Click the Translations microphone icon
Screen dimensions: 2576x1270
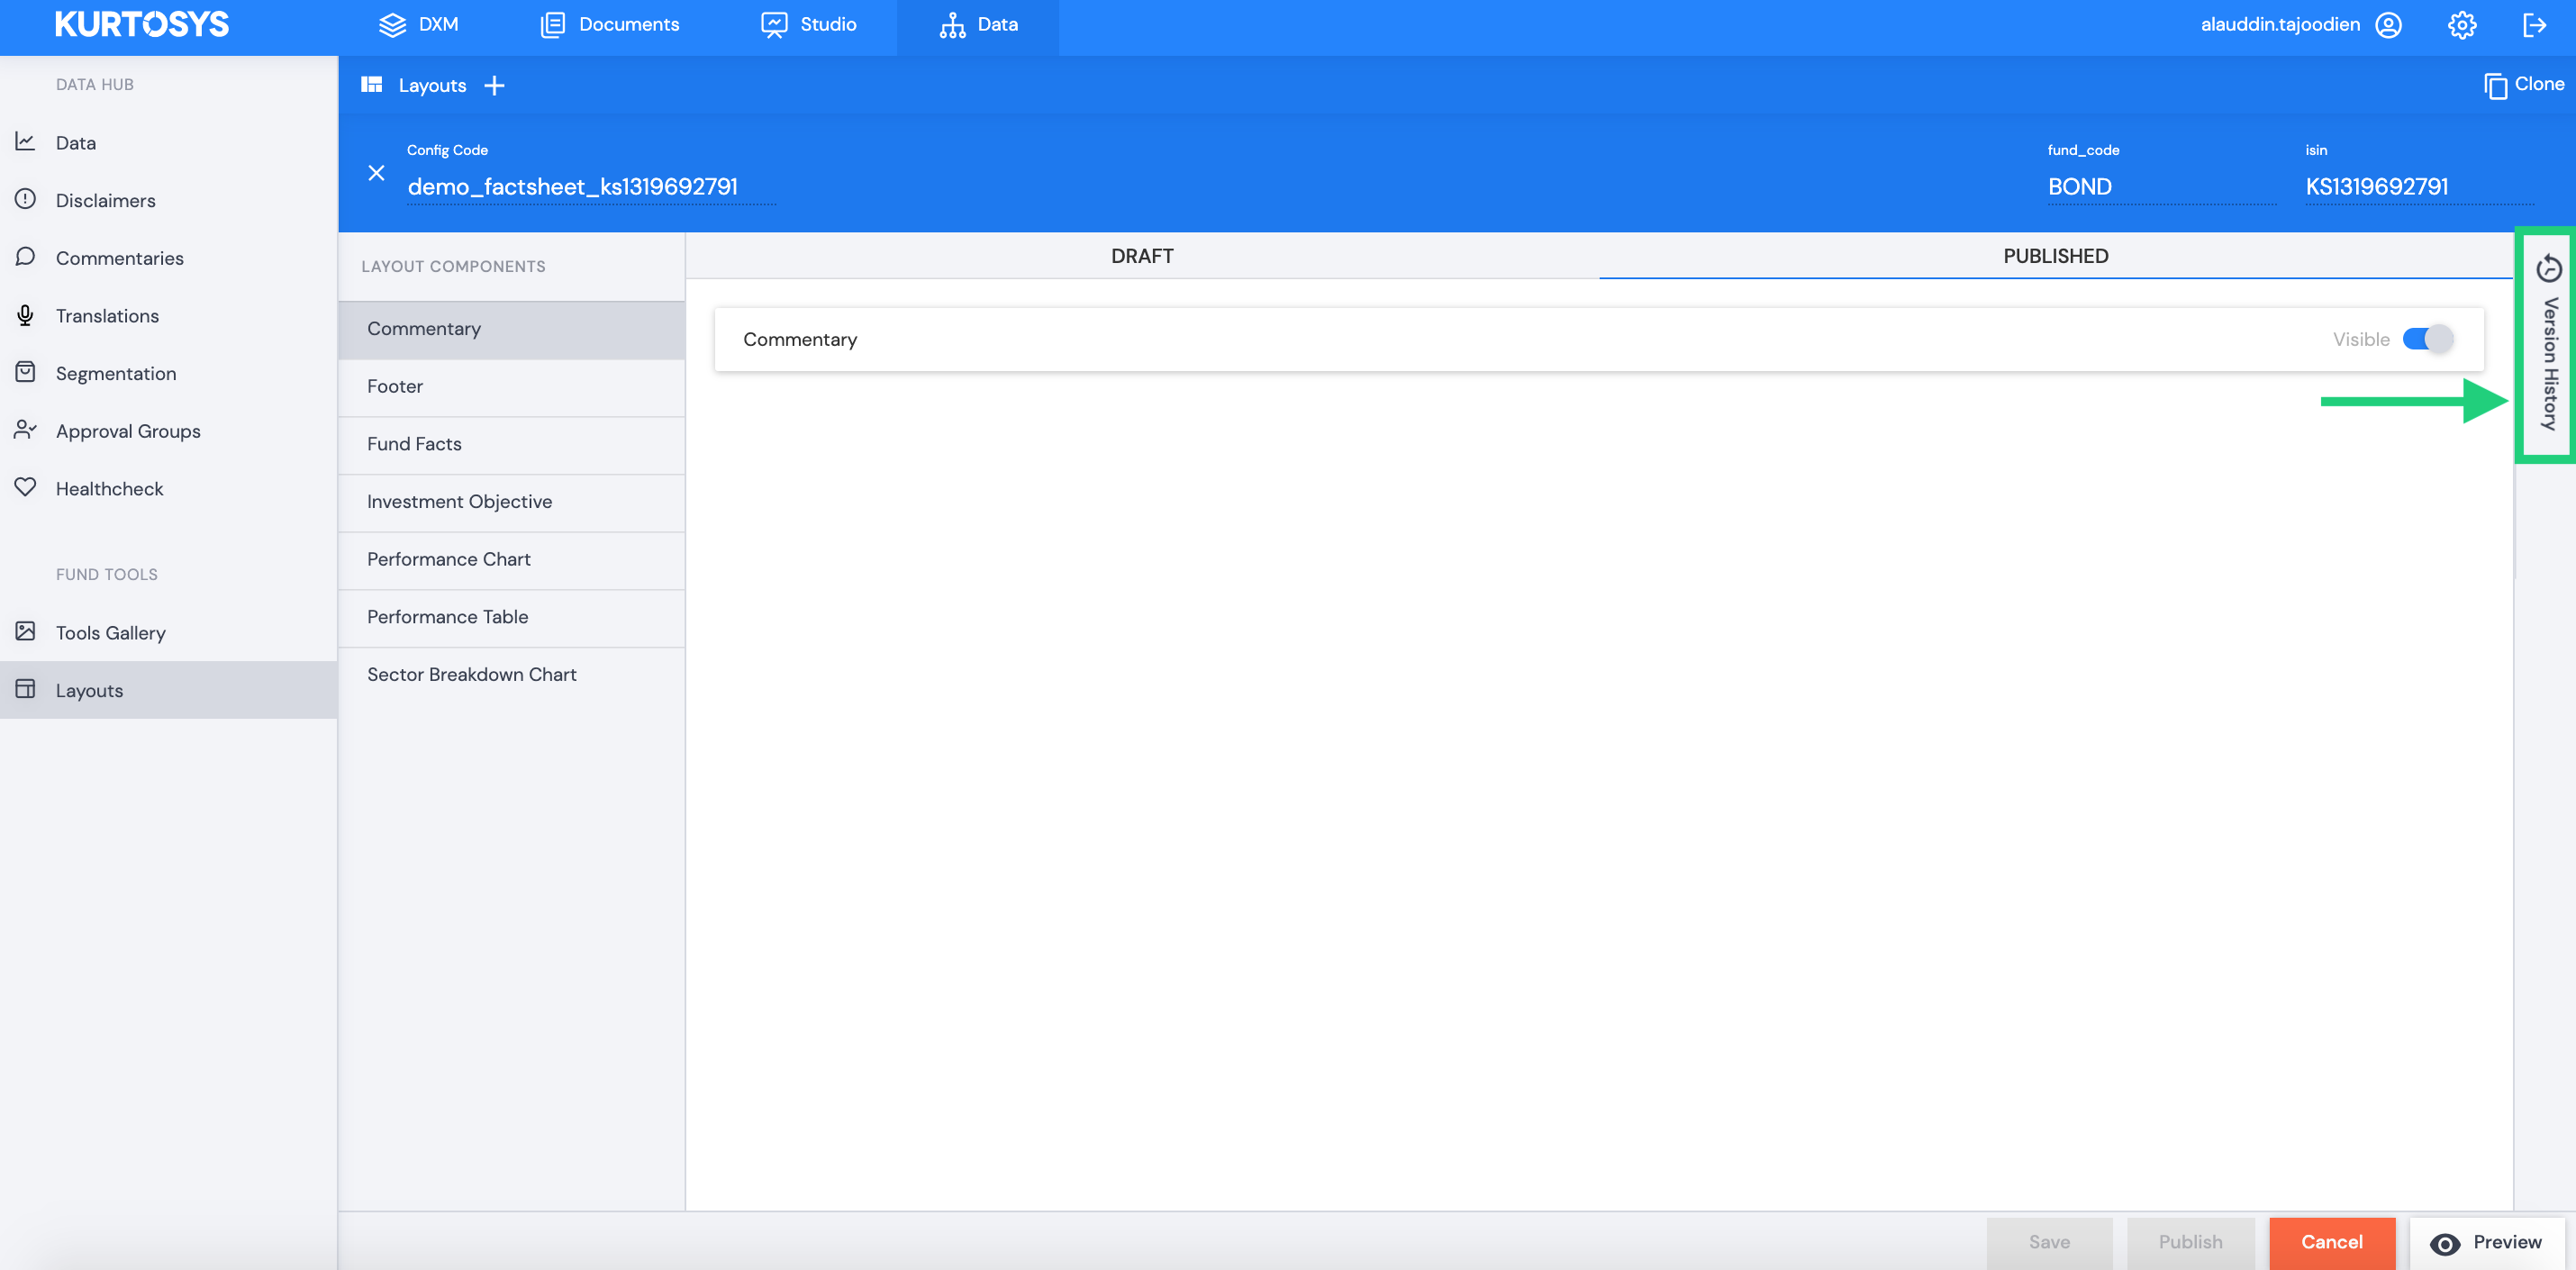(25, 315)
